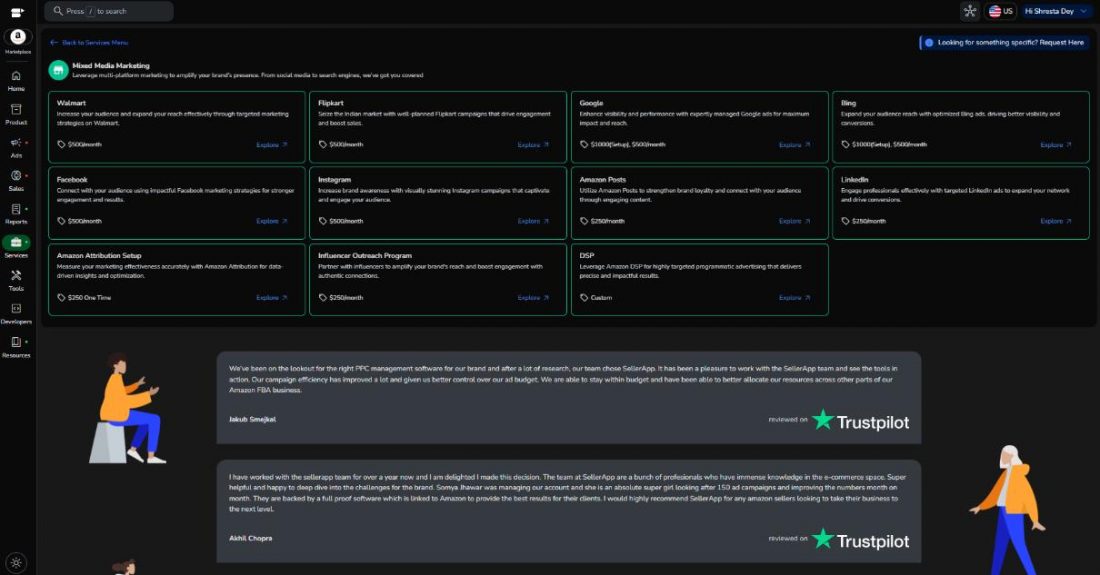Explore the Influencer Outreach Program service
The width and height of the screenshot is (1100, 575).
[x=533, y=297]
